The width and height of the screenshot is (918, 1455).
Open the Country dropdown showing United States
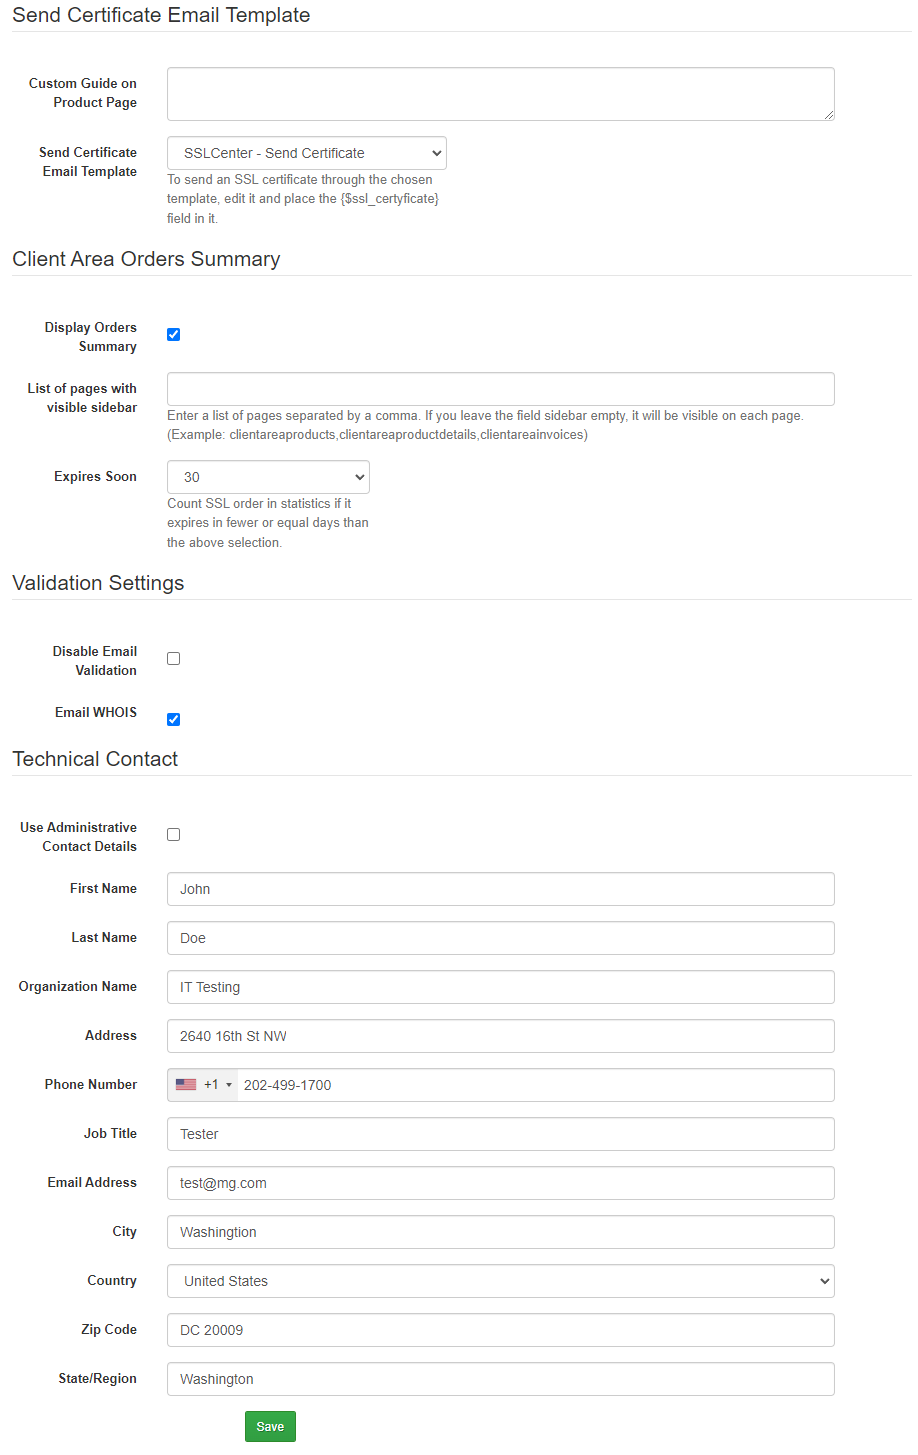click(500, 1280)
